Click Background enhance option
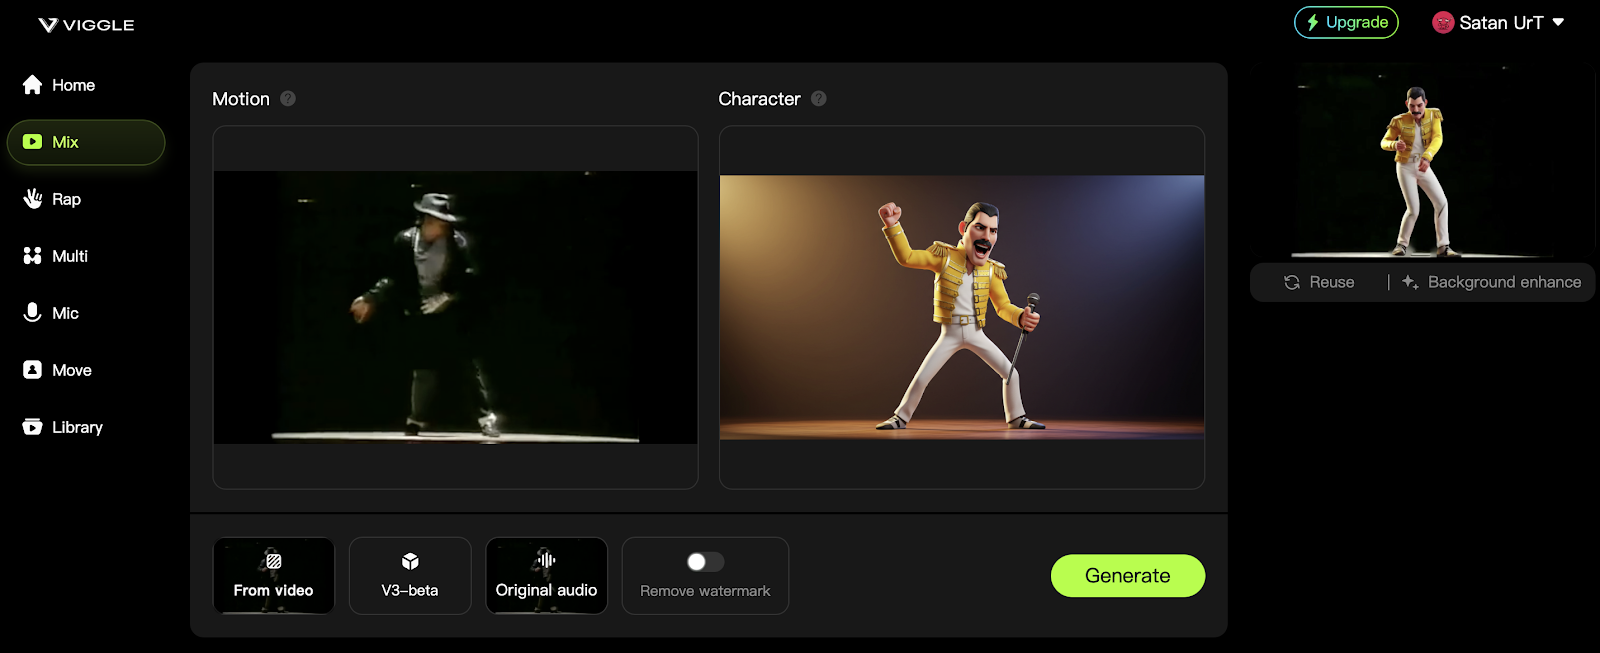Screen dimensions: 1600x653 [1492, 282]
